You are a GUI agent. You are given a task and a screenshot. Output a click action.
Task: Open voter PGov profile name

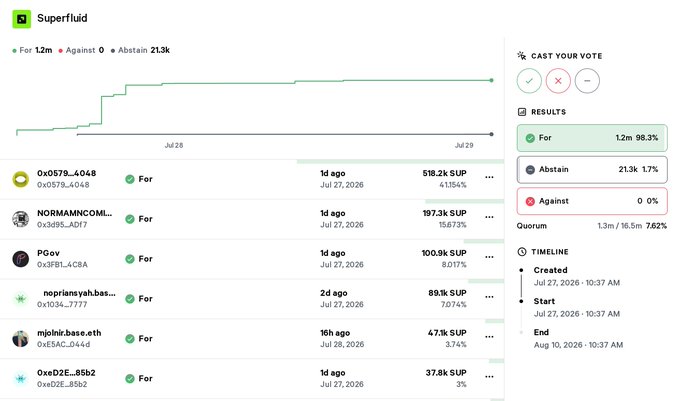click(48, 253)
